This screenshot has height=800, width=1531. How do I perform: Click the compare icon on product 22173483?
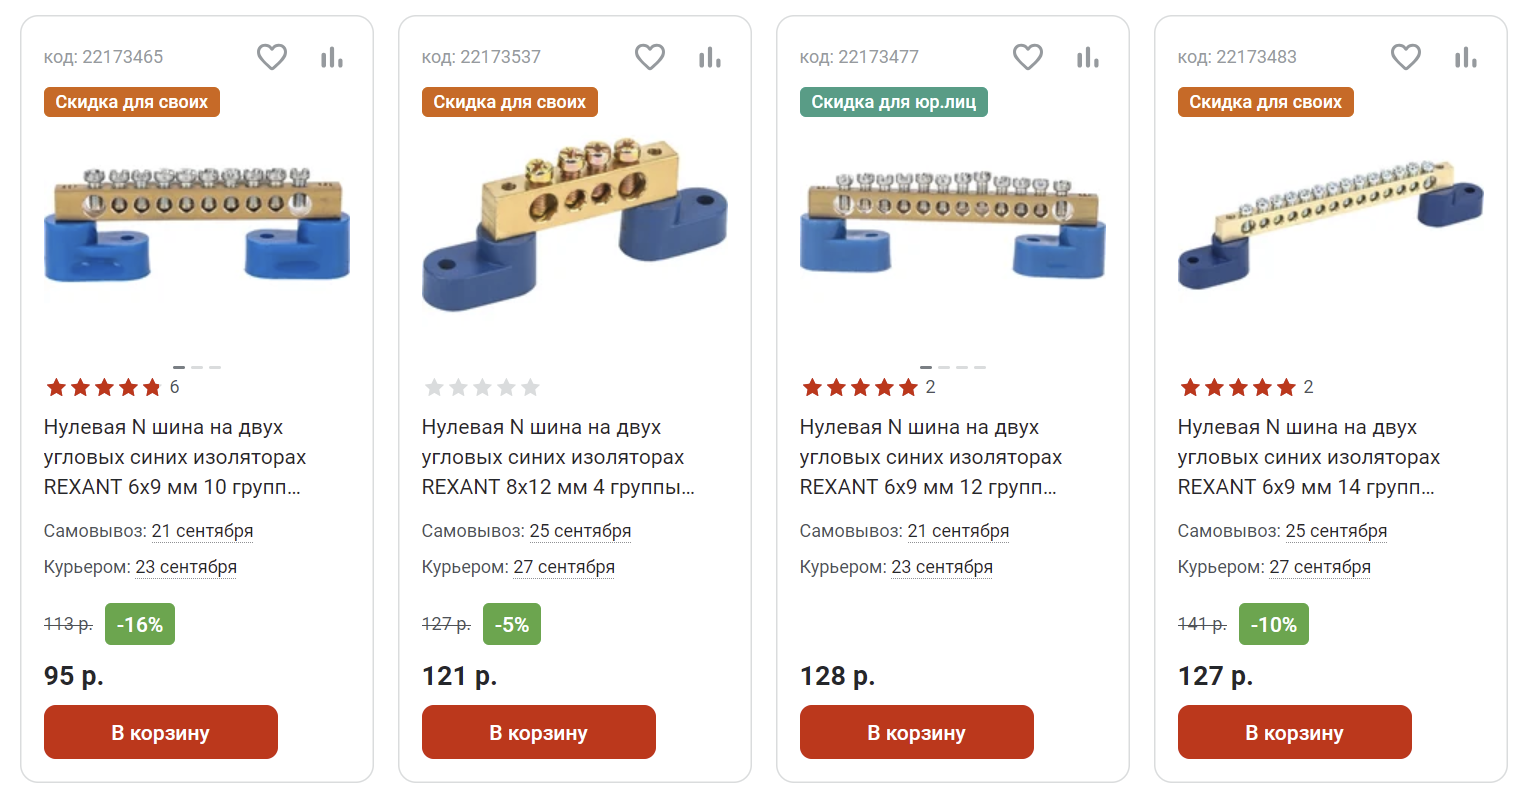pos(1466,58)
